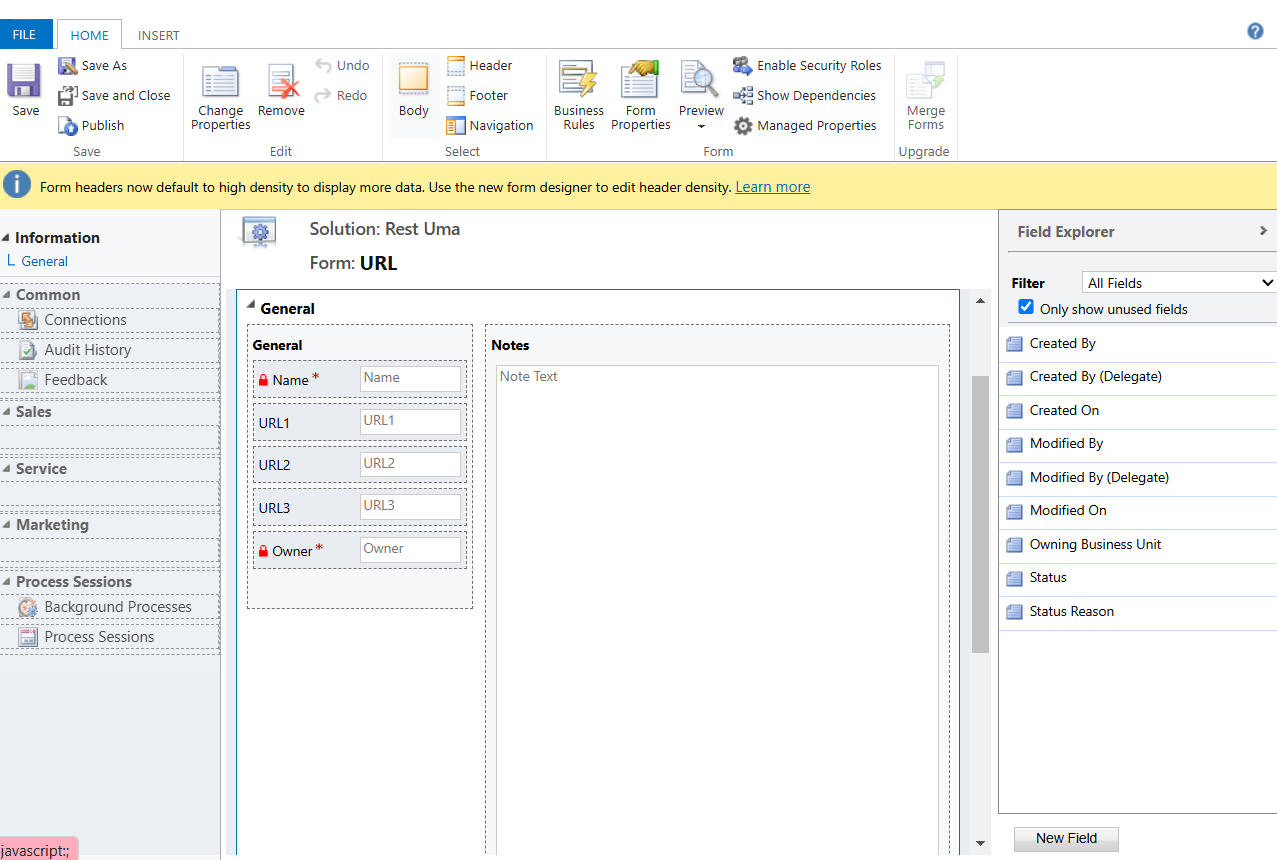Redo the last change

pos(341,96)
